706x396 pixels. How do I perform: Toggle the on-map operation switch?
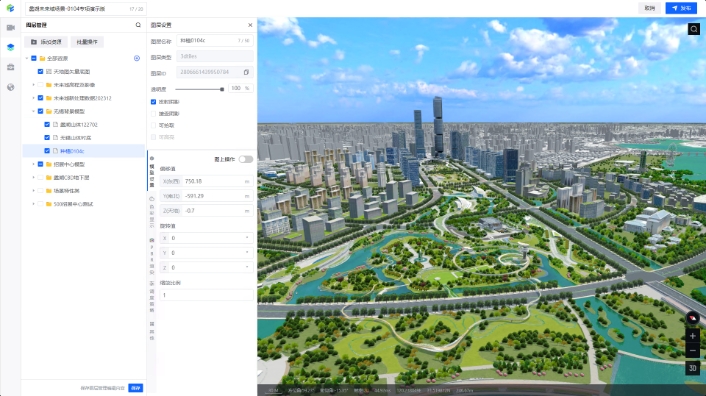tap(246, 159)
